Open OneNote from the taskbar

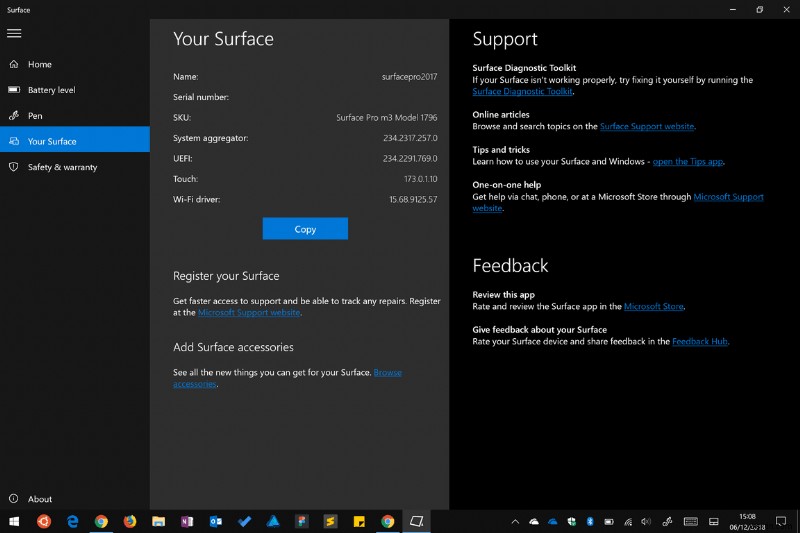pos(187,522)
